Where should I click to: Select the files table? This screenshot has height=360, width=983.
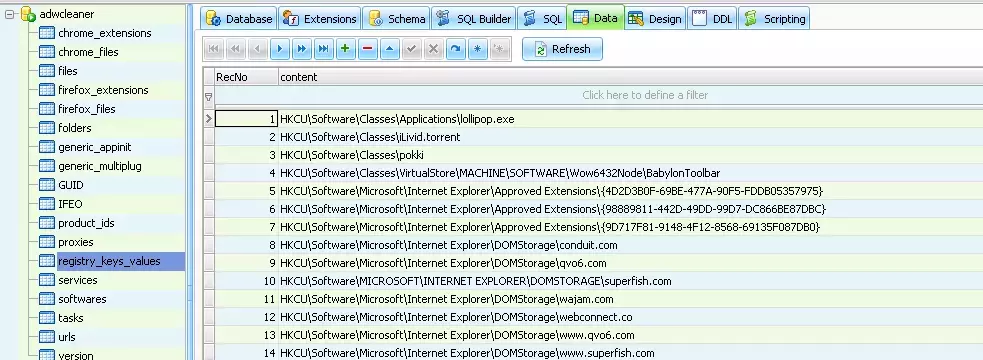click(68, 71)
